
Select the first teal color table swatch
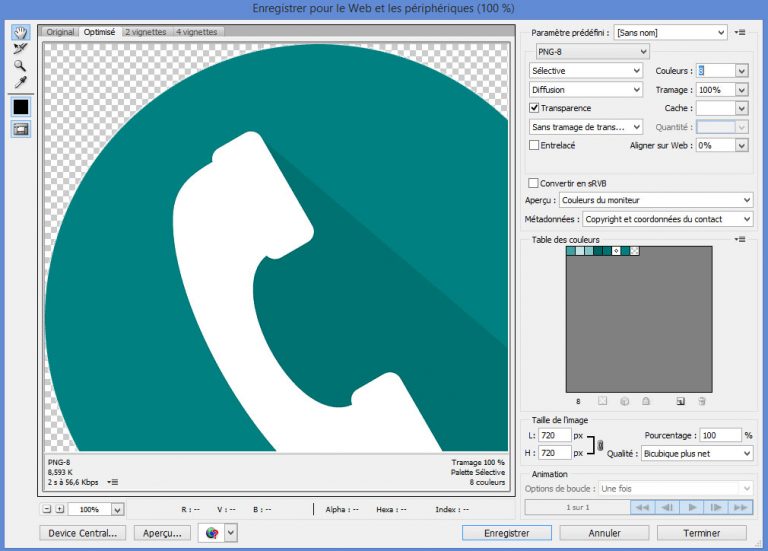(571, 251)
